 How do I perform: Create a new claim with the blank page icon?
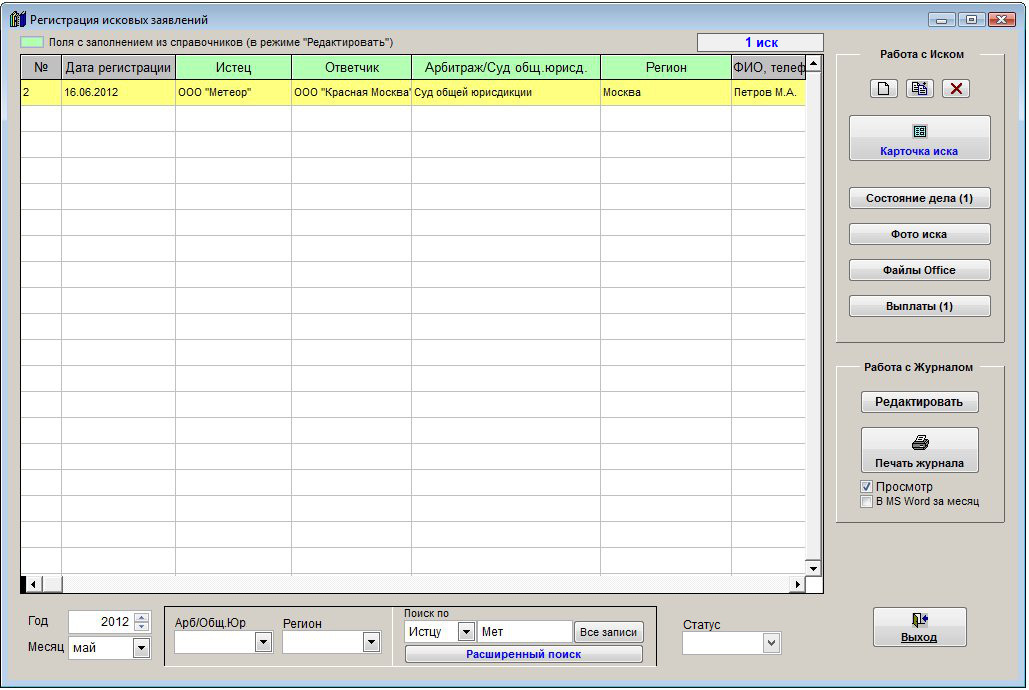[x=883, y=89]
